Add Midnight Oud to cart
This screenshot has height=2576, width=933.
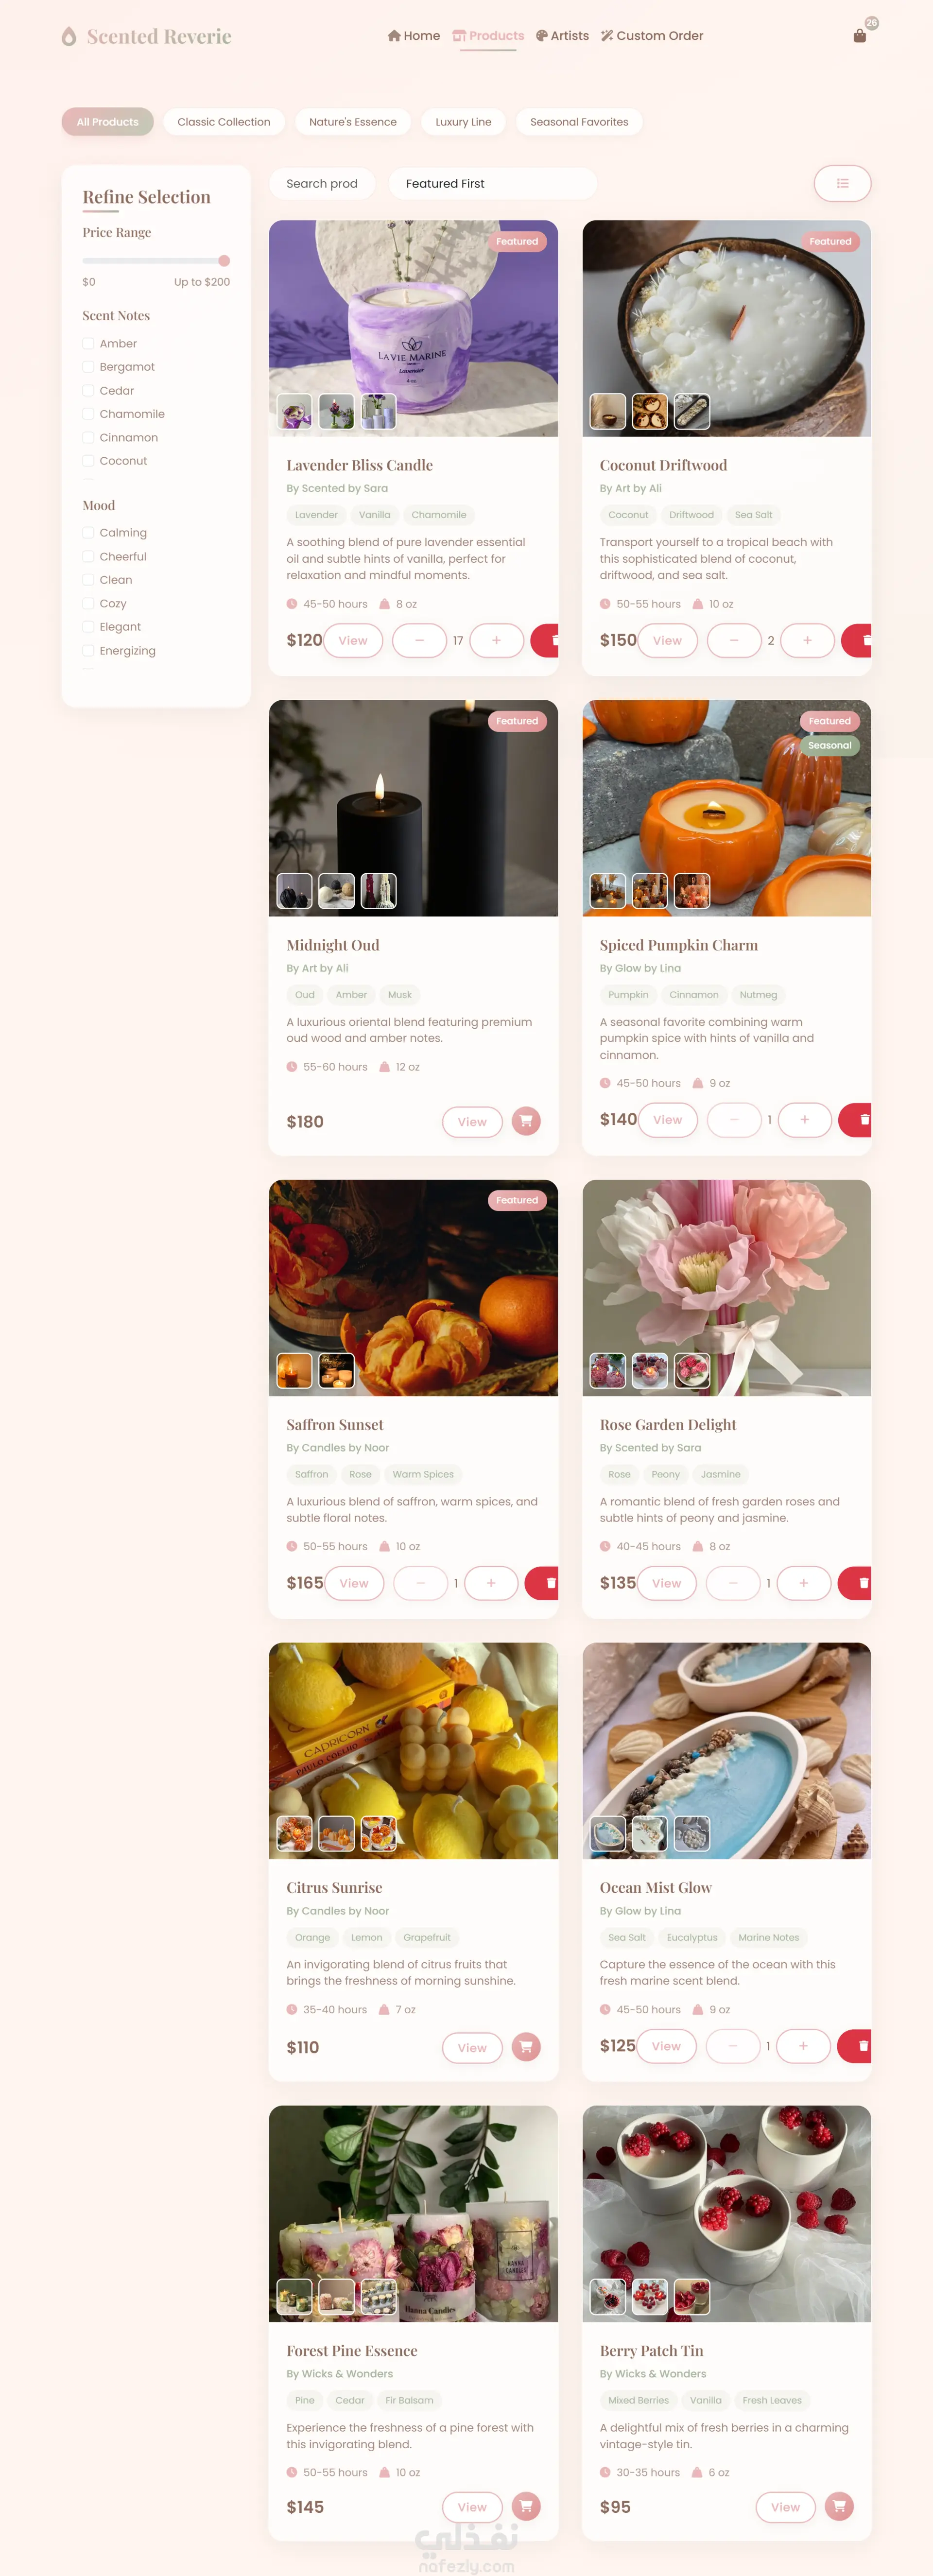[526, 1121]
